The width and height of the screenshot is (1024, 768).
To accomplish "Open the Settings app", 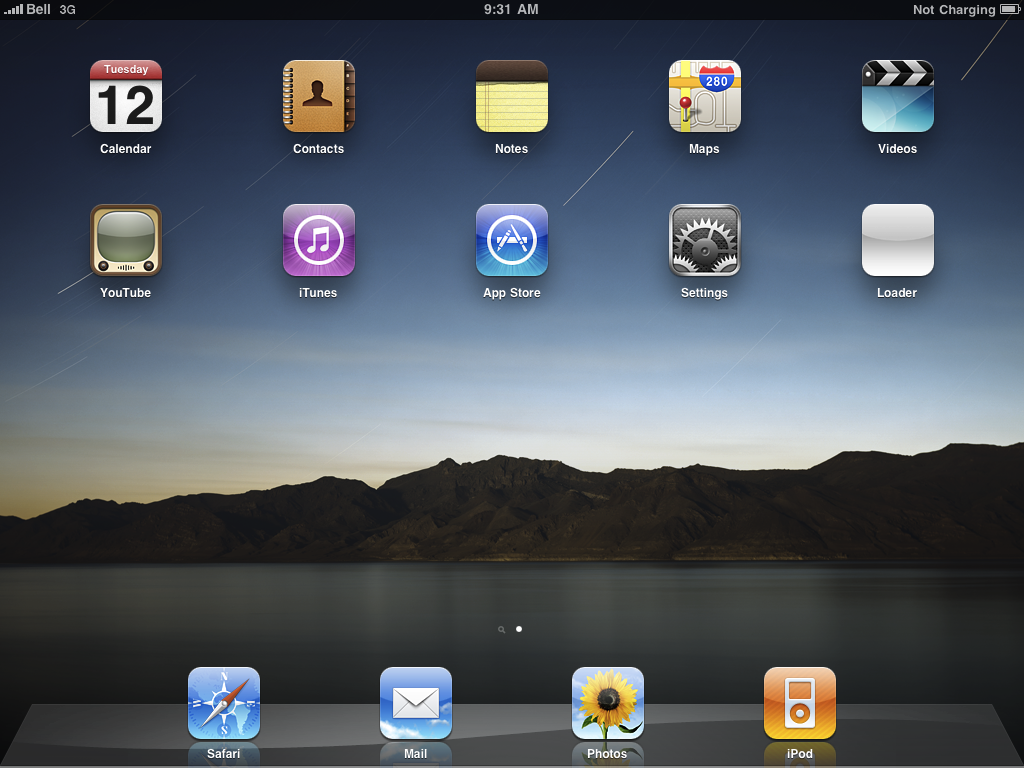I will pyautogui.click(x=705, y=240).
